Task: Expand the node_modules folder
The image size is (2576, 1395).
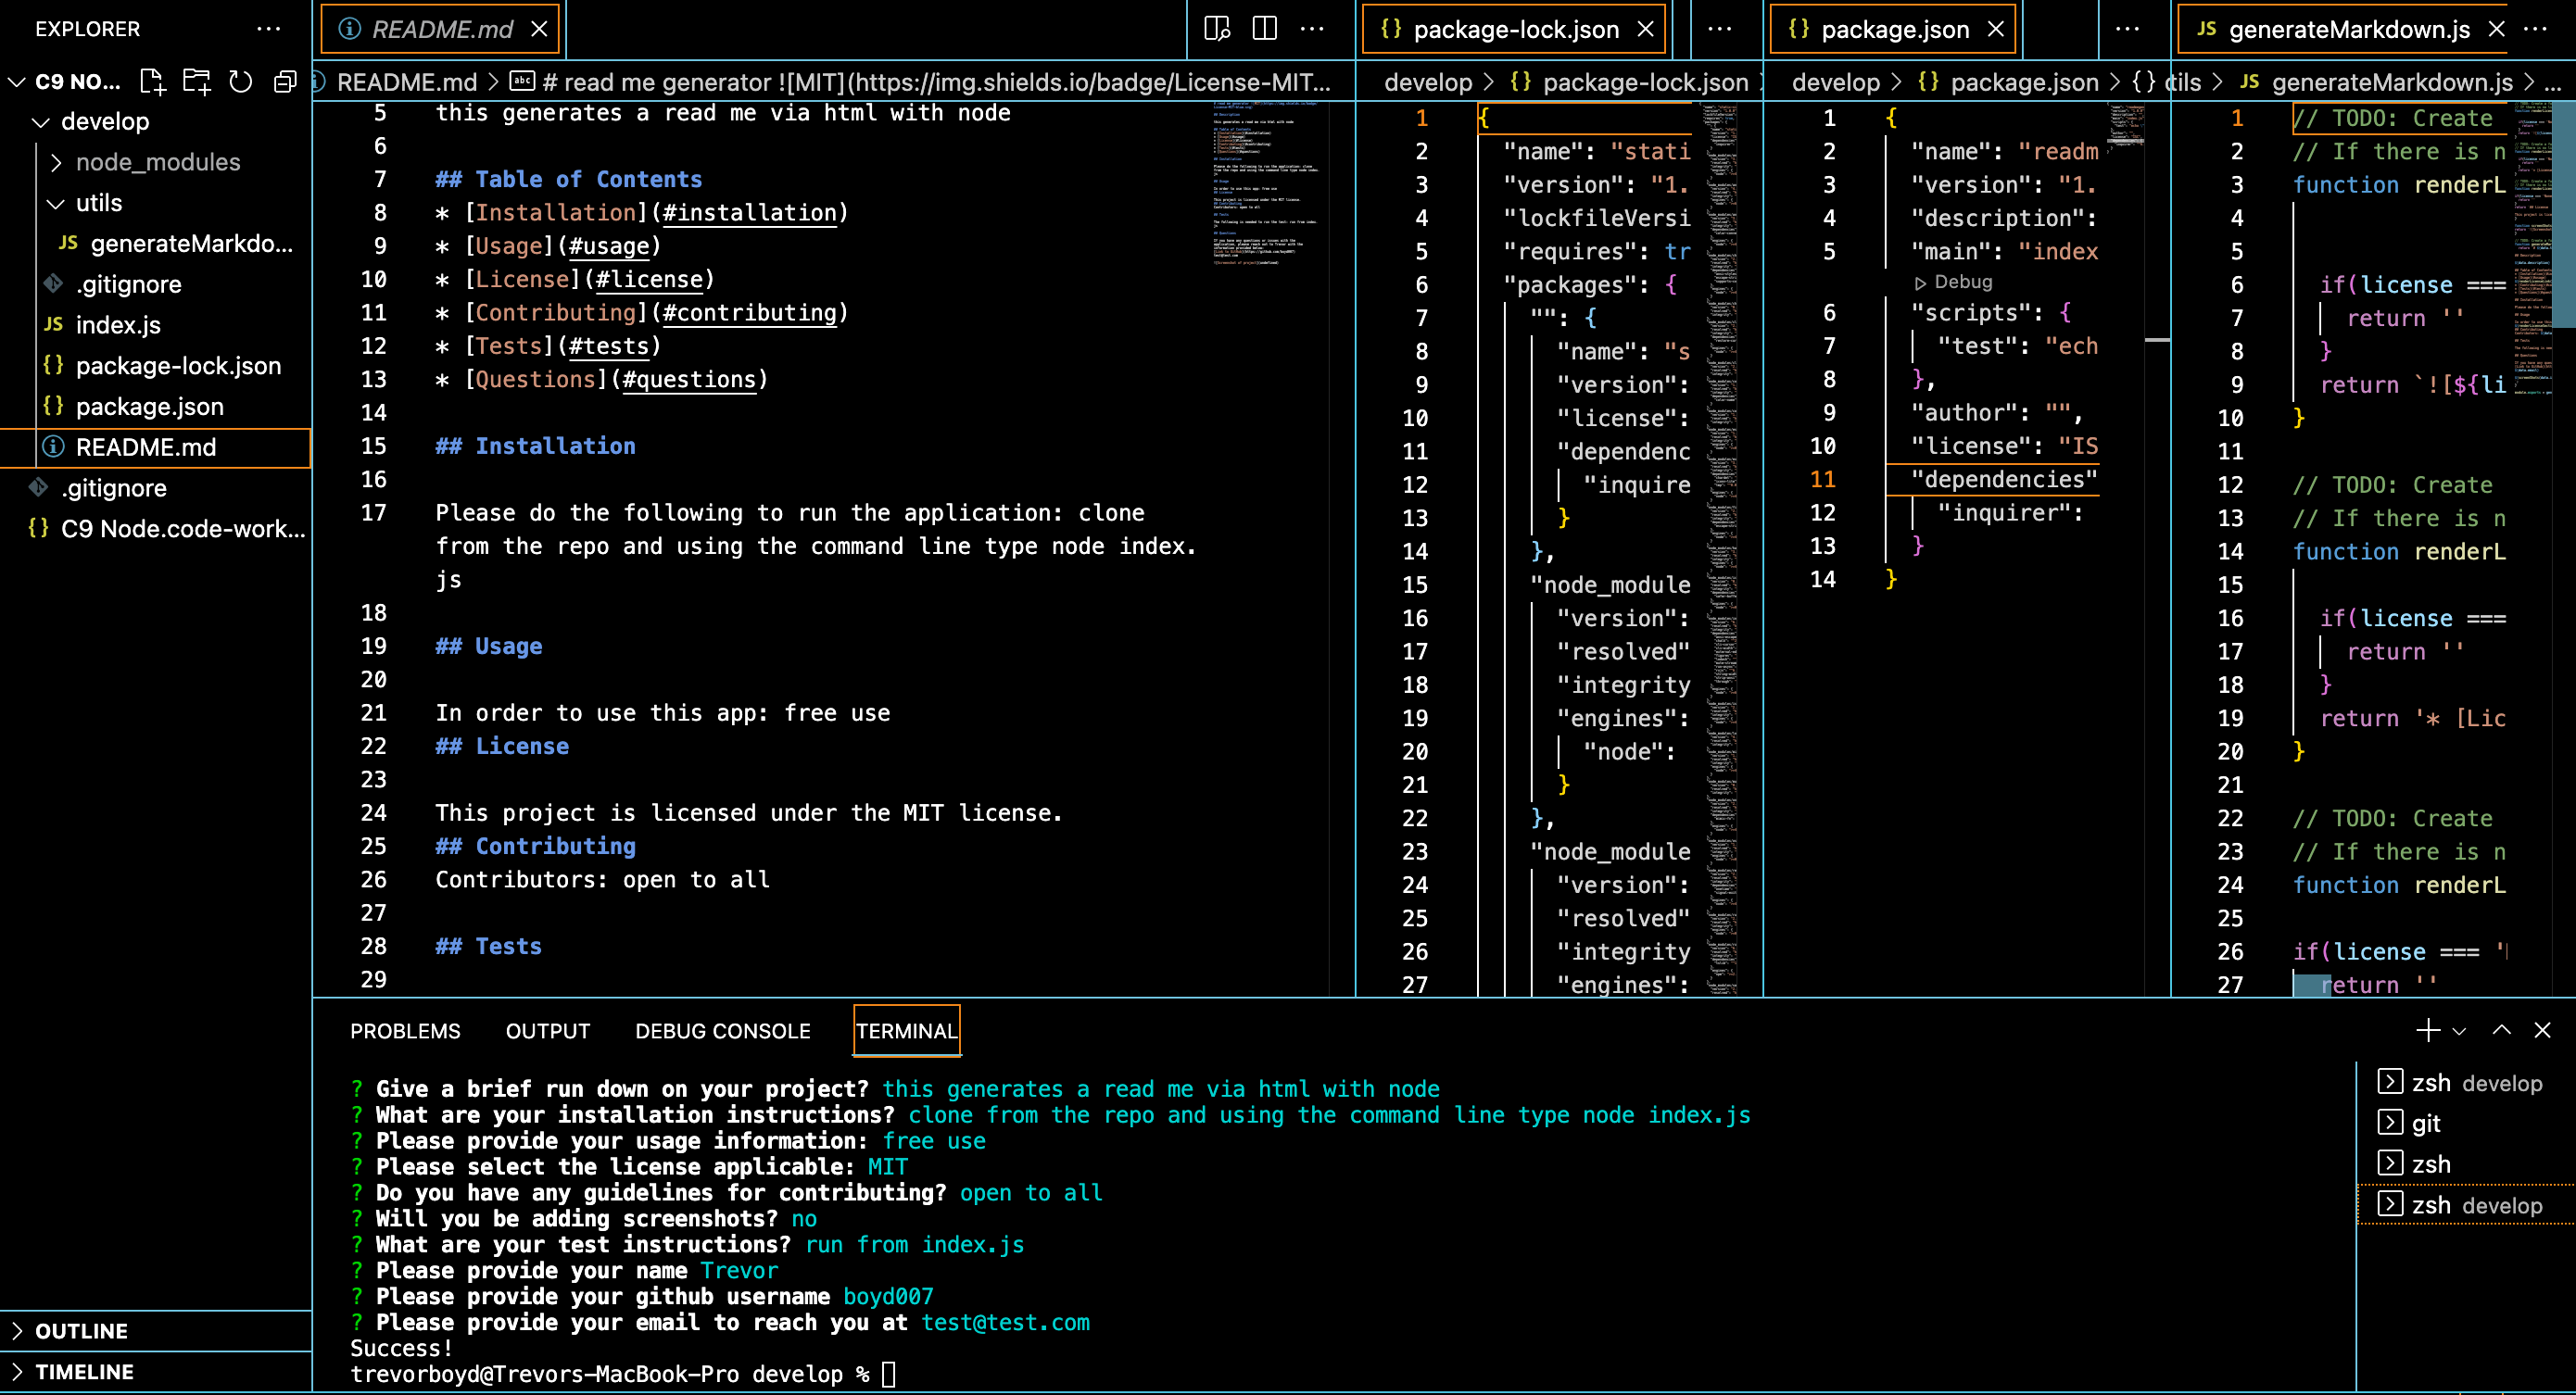Action: (157, 162)
